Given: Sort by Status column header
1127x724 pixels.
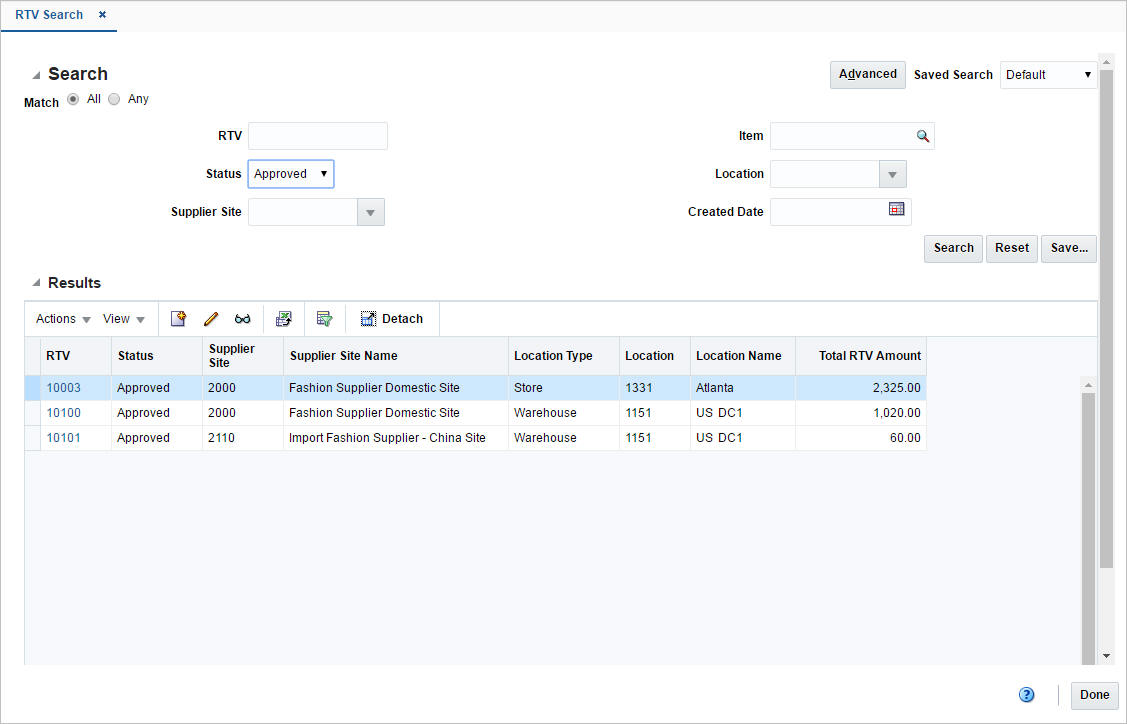Looking at the screenshot, I should 157,356.
